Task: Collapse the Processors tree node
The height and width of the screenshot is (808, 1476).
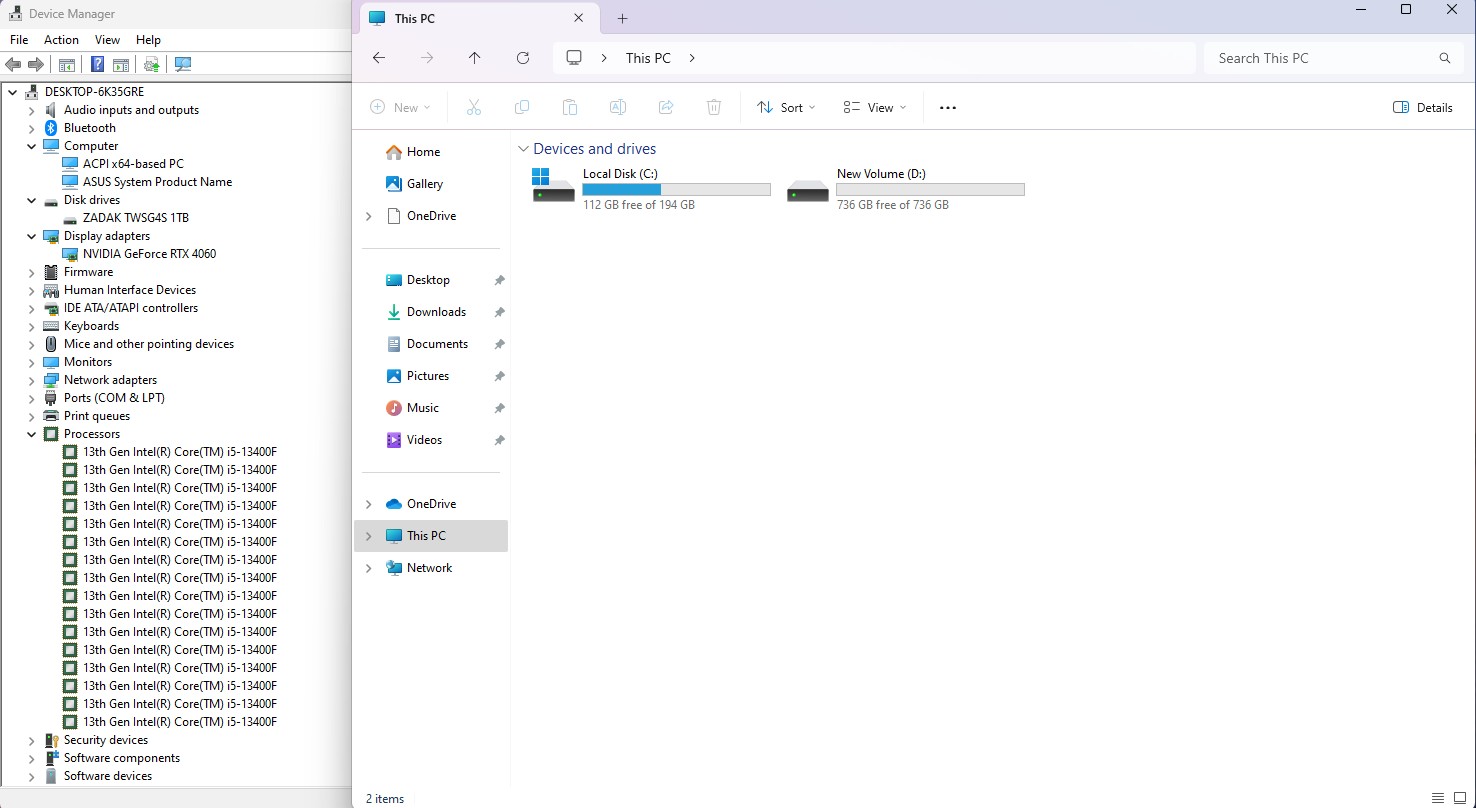Action: [x=31, y=434]
